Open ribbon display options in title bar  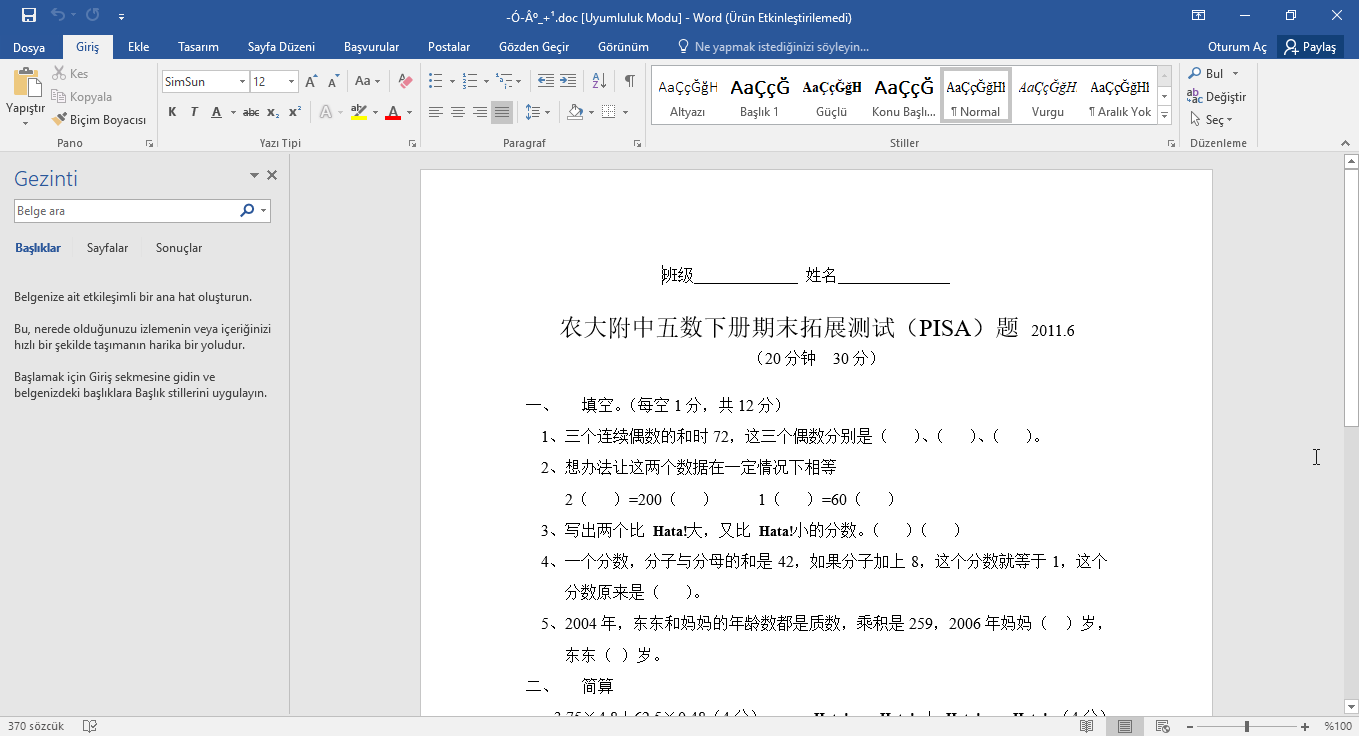[1198, 16]
